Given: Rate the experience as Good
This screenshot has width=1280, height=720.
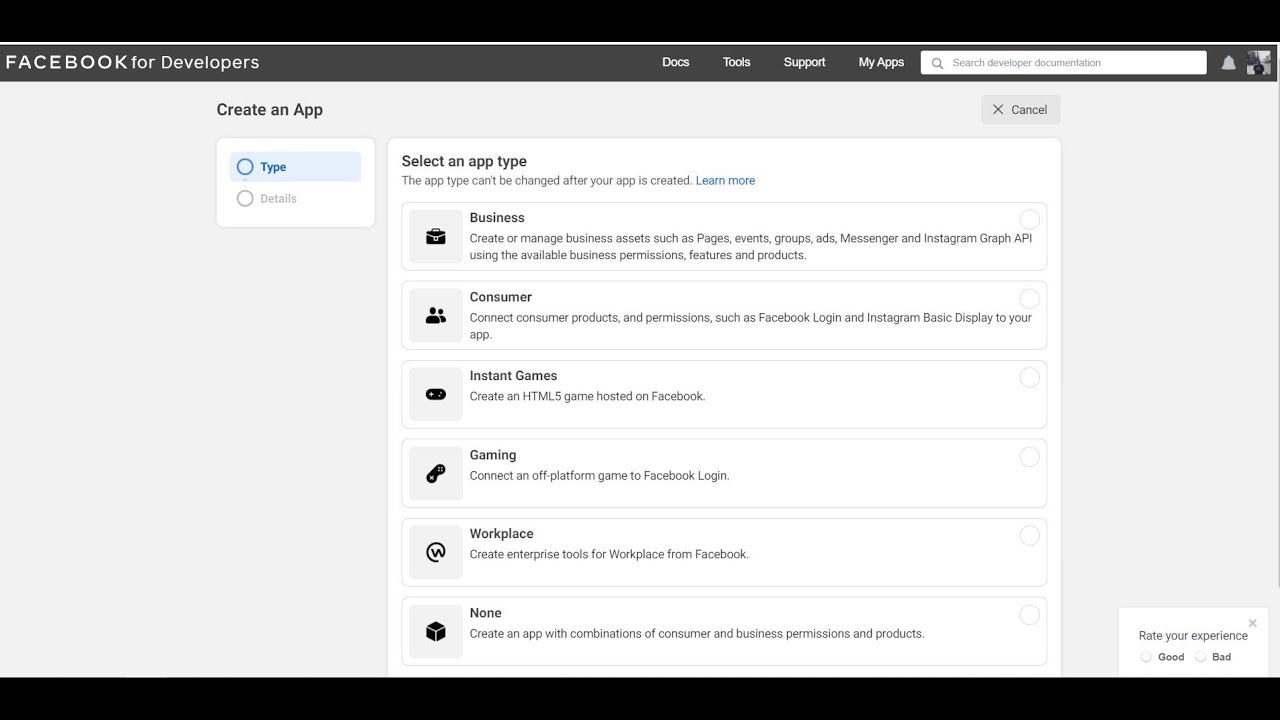Looking at the screenshot, I should pos(1146,657).
